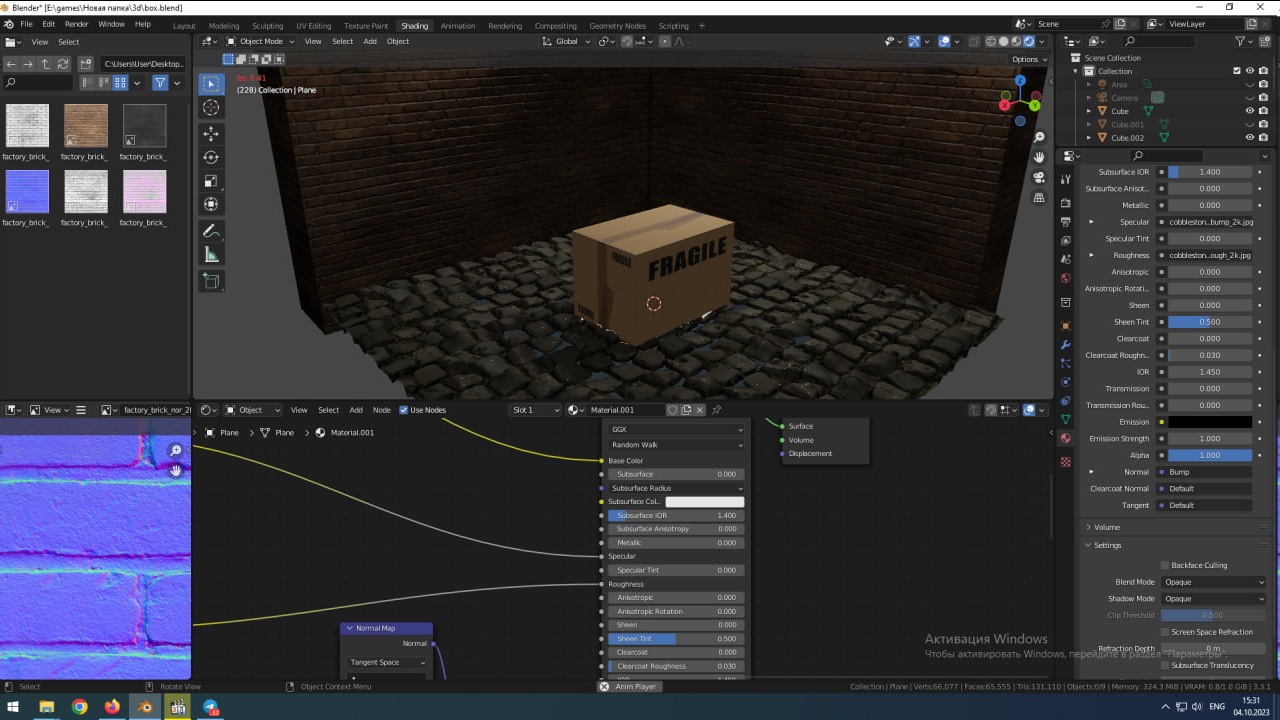The width and height of the screenshot is (1280, 720).
Task: Open Firefox from the Windows taskbar
Action: click(112, 707)
